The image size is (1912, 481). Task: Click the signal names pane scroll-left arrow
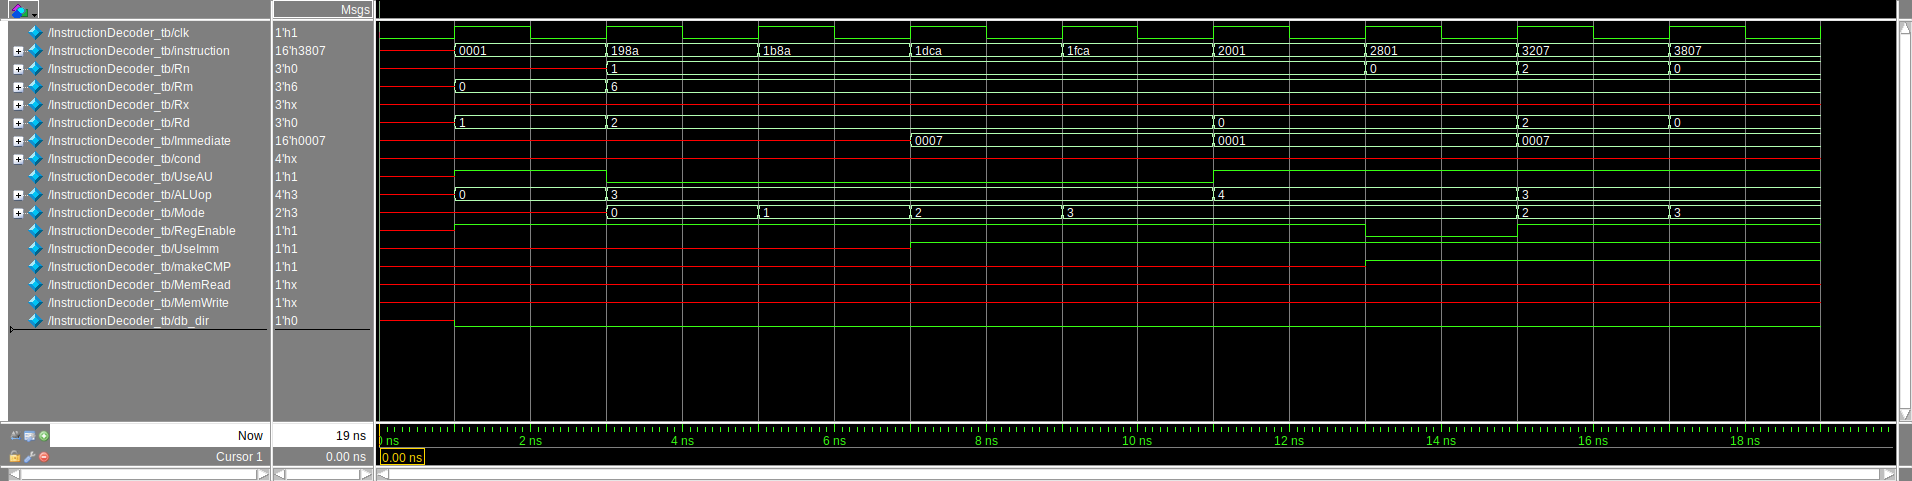click(15, 474)
